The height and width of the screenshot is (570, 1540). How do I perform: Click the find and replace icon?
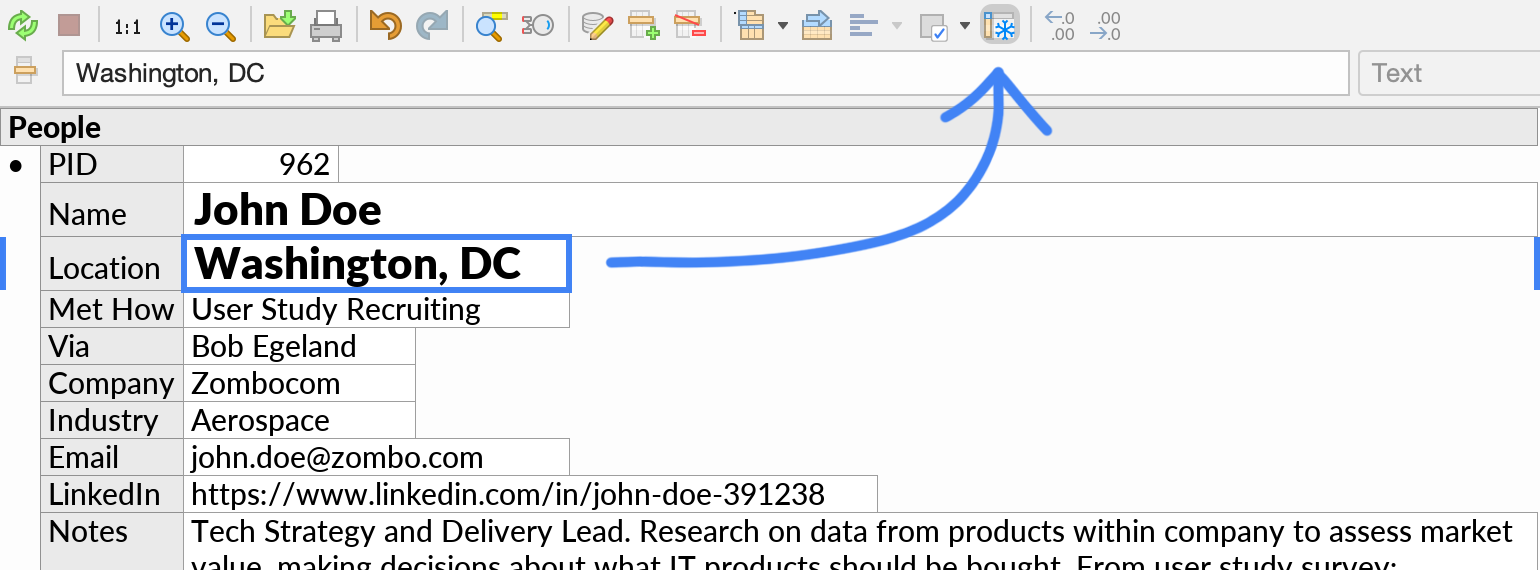pos(537,25)
